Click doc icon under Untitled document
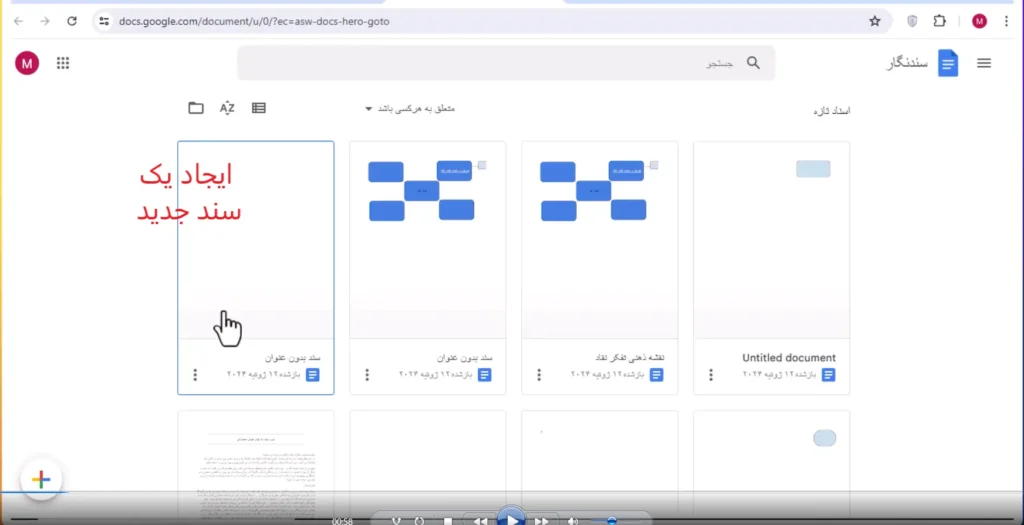The image size is (1024, 525). [829, 375]
